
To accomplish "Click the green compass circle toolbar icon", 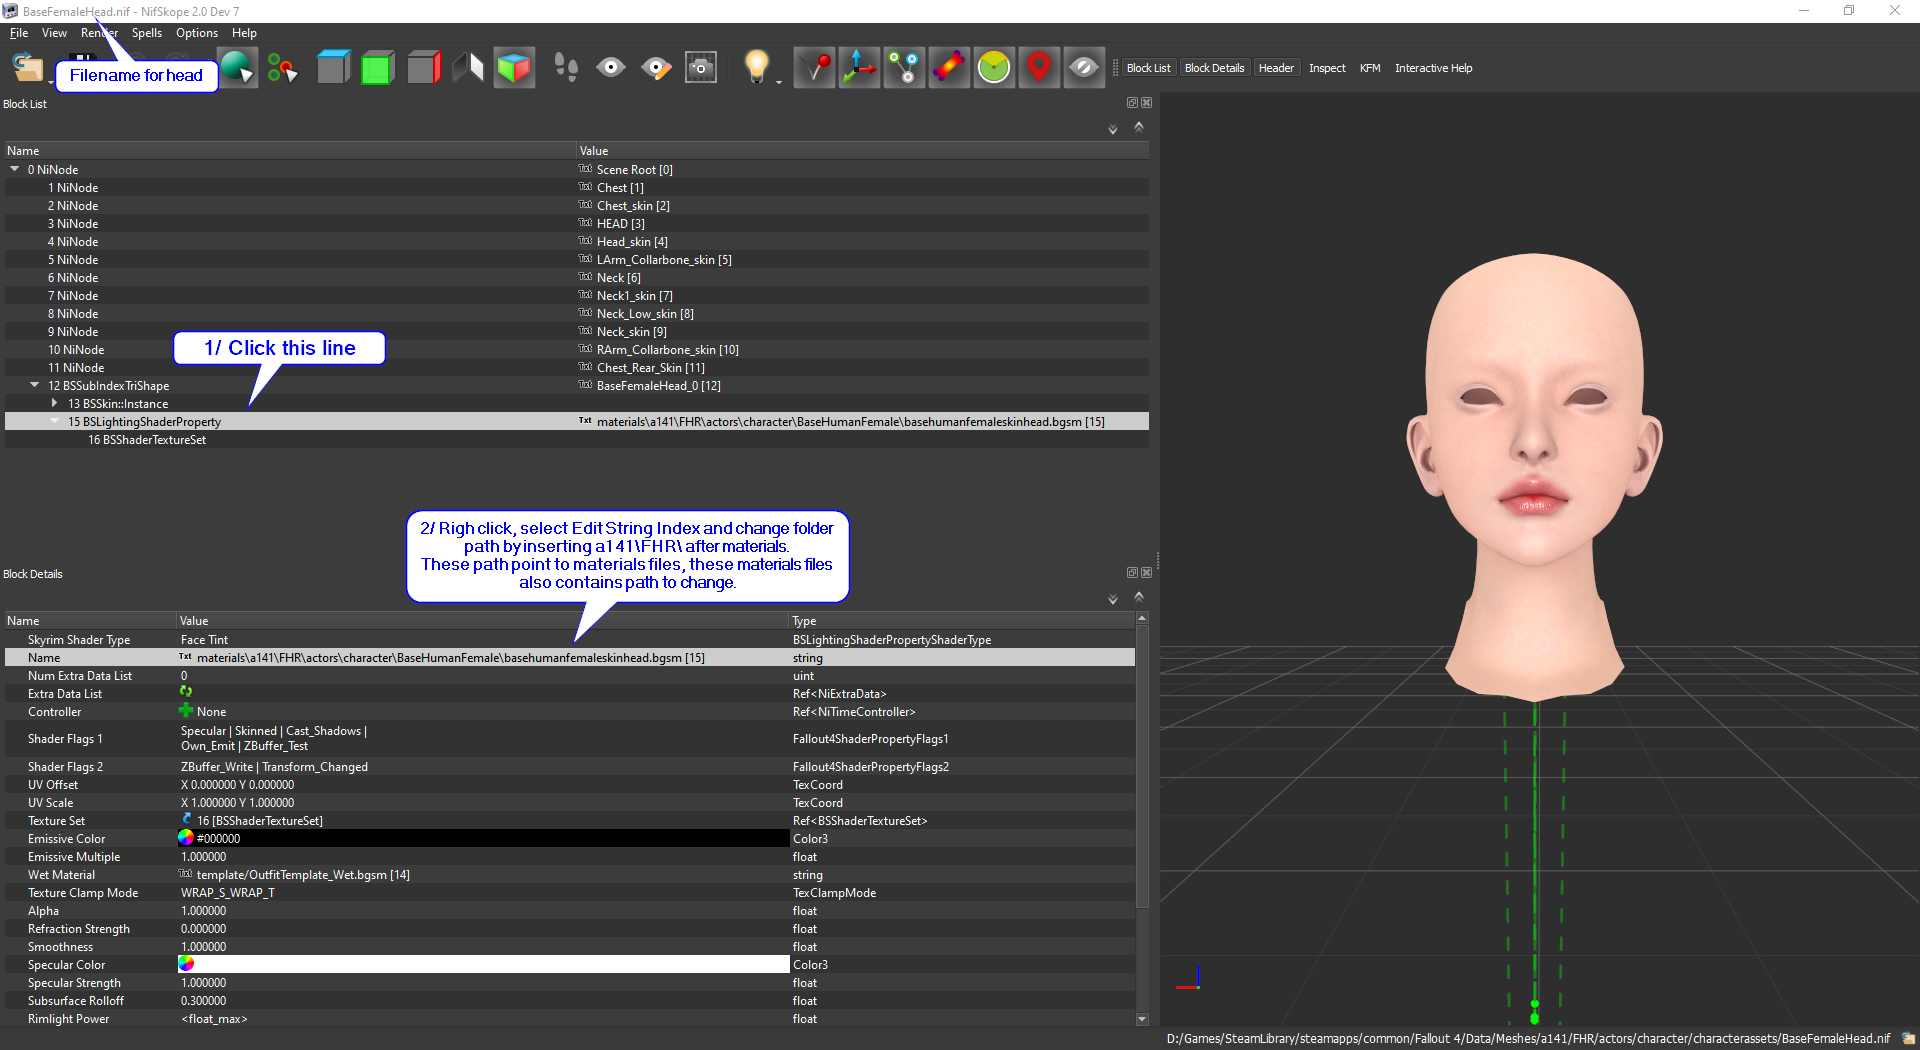I will click(x=994, y=66).
